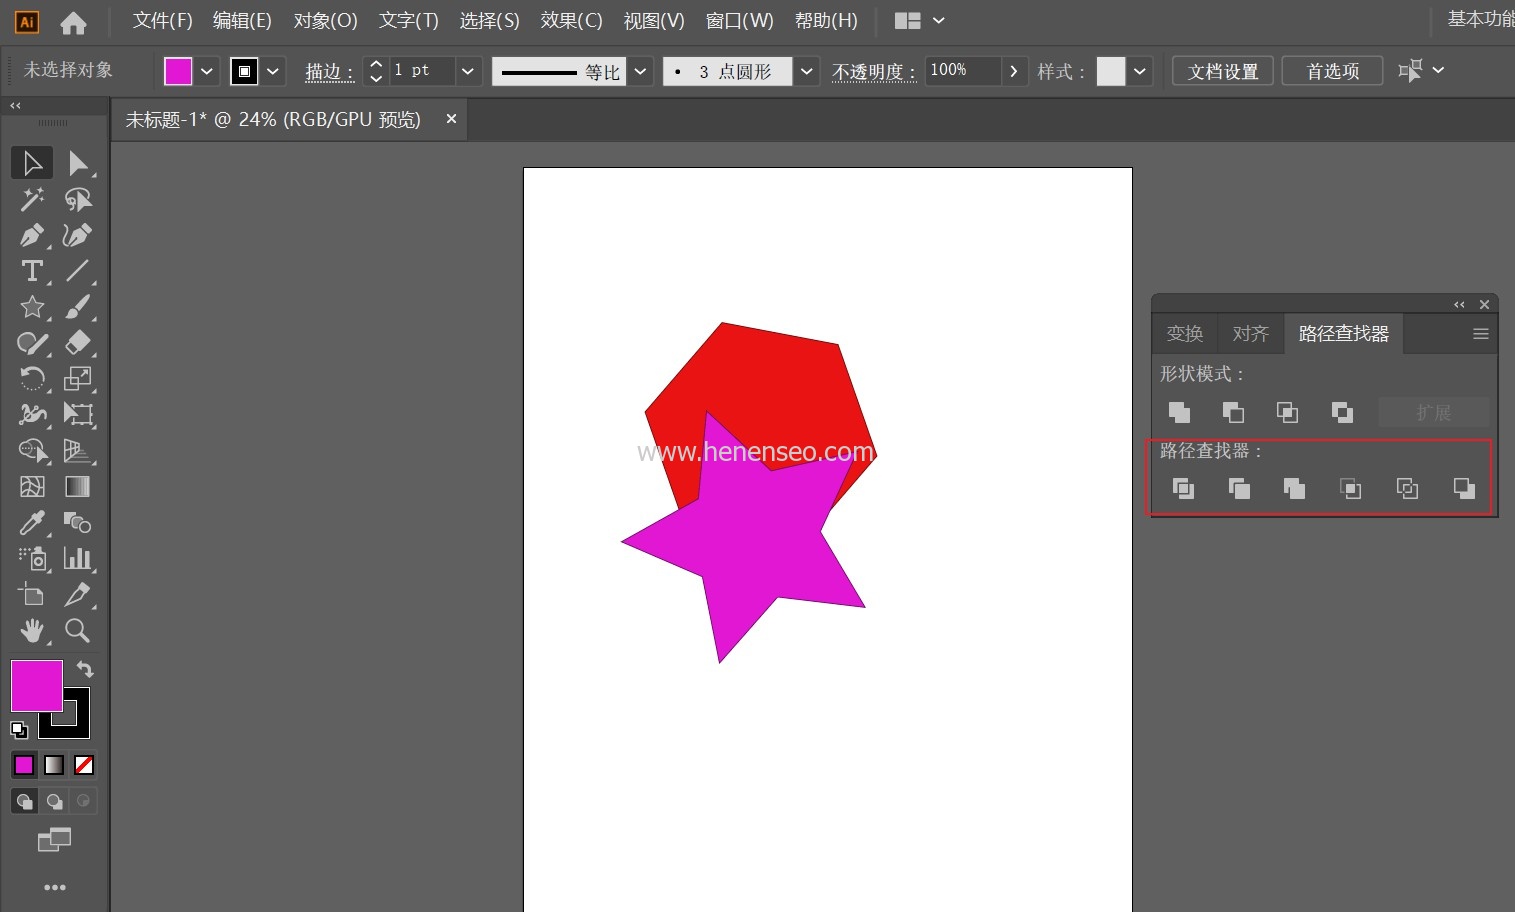Enable Draw Behind mode
Viewport: 1515px width, 912px height.
click(54, 801)
